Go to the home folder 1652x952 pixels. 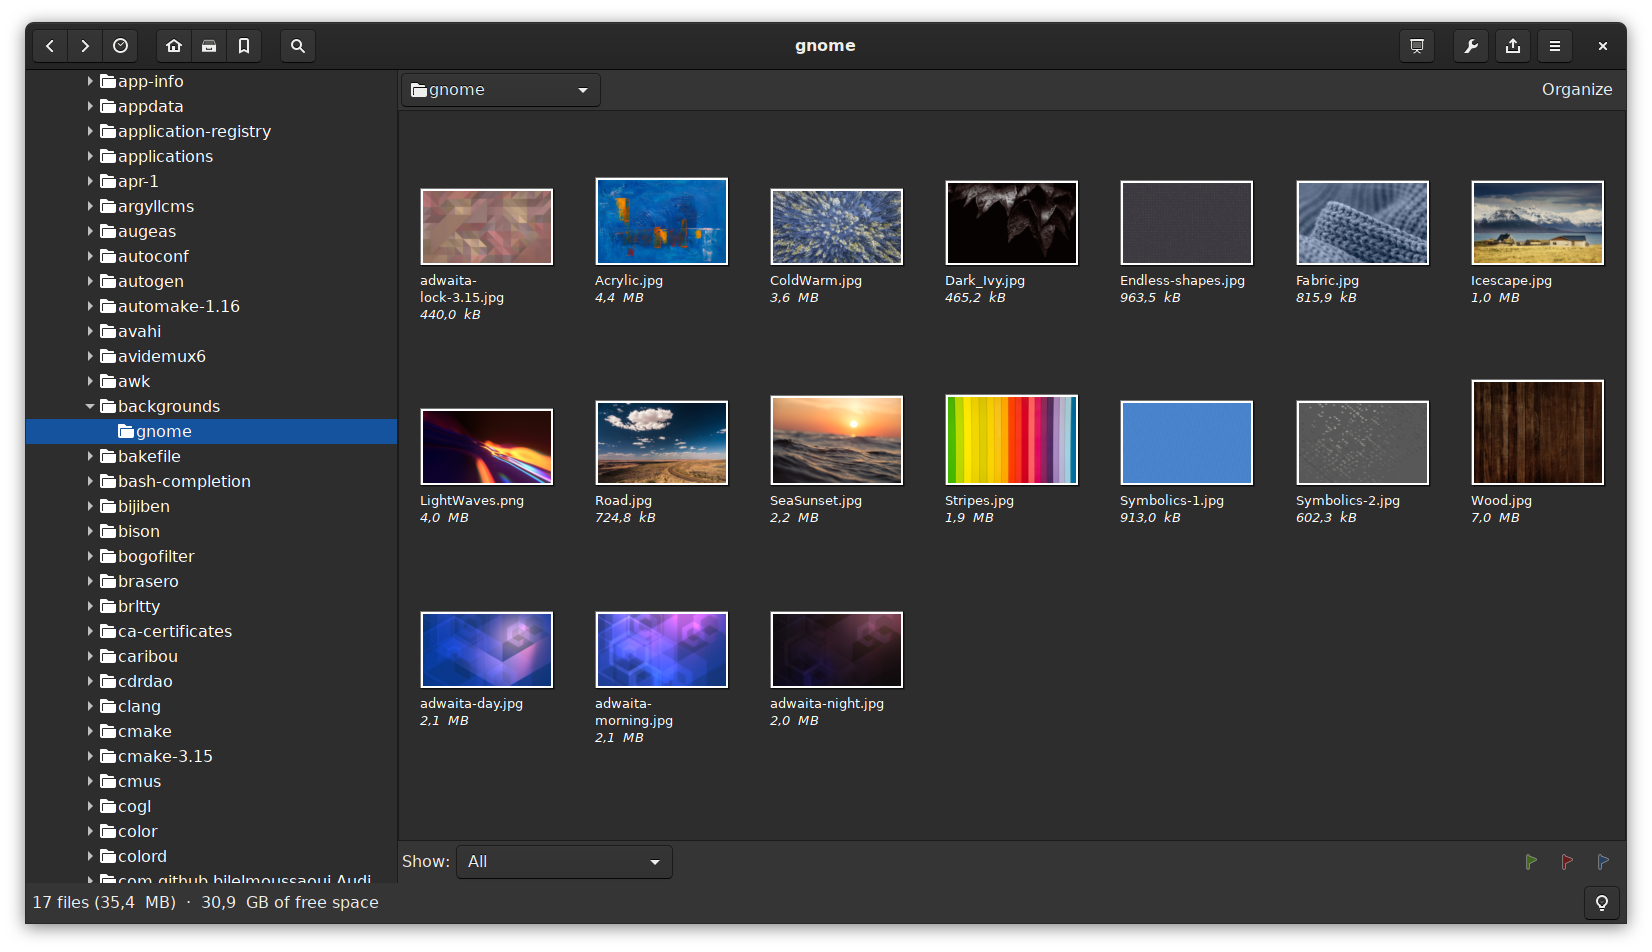click(174, 46)
